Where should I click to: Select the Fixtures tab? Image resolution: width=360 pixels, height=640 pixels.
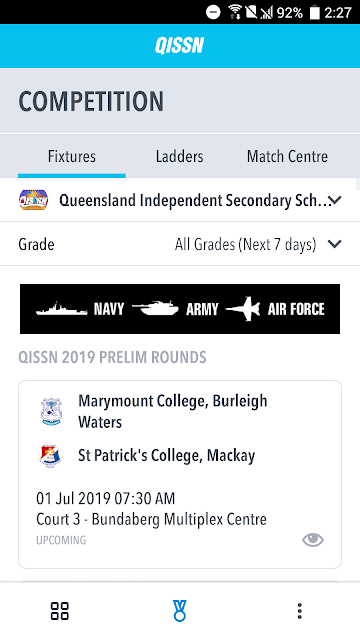pos(72,156)
